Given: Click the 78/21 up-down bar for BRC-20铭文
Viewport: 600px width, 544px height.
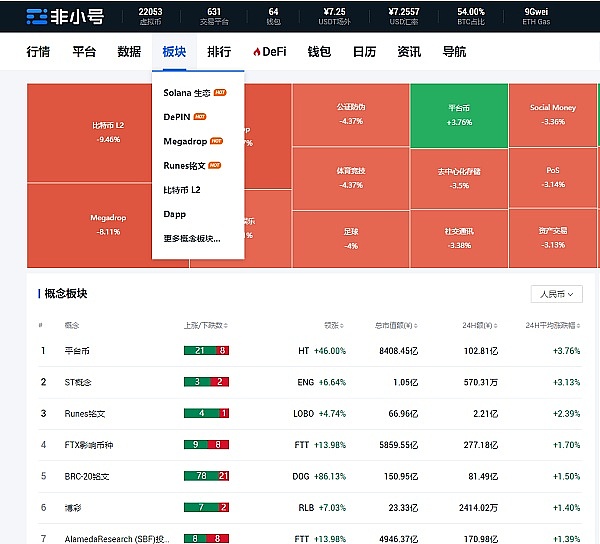Looking at the screenshot, I should tap(206, 476).
